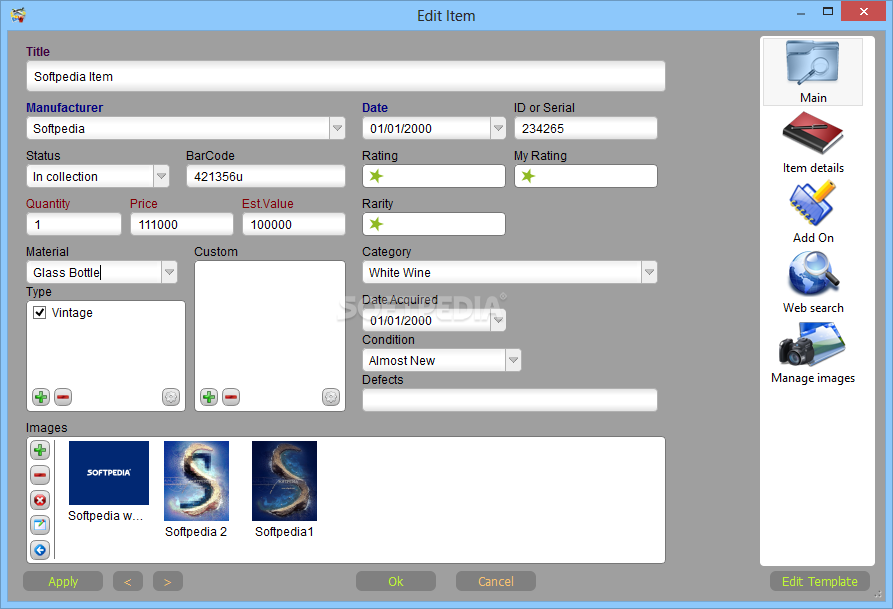Click the BarCode field
The width and height of the screenshot is (893, 609).
tap(265, 176)
